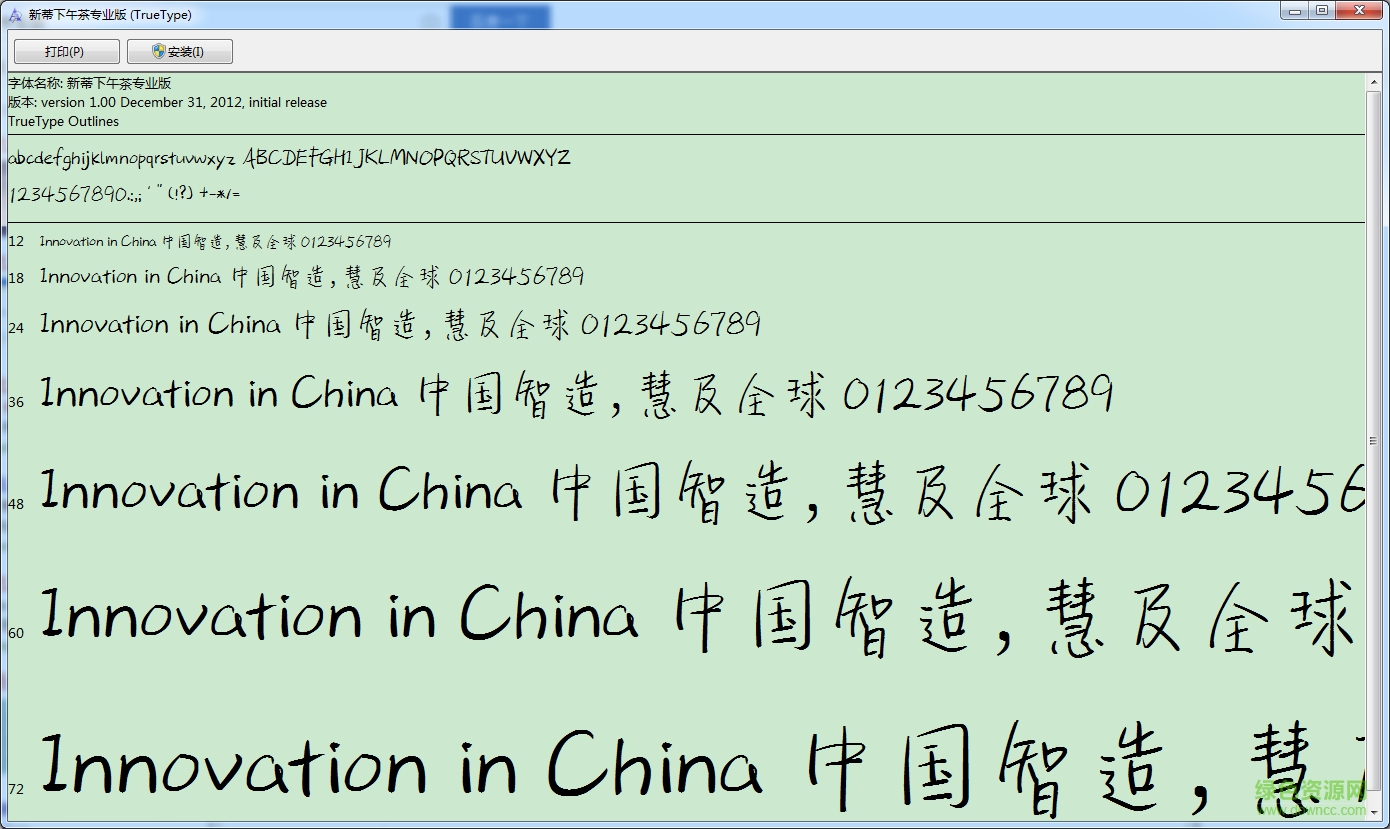This screenshot has width=1390, height=829.
Task: Click the 安装(I) install button
Action: [x=180, y=51]
